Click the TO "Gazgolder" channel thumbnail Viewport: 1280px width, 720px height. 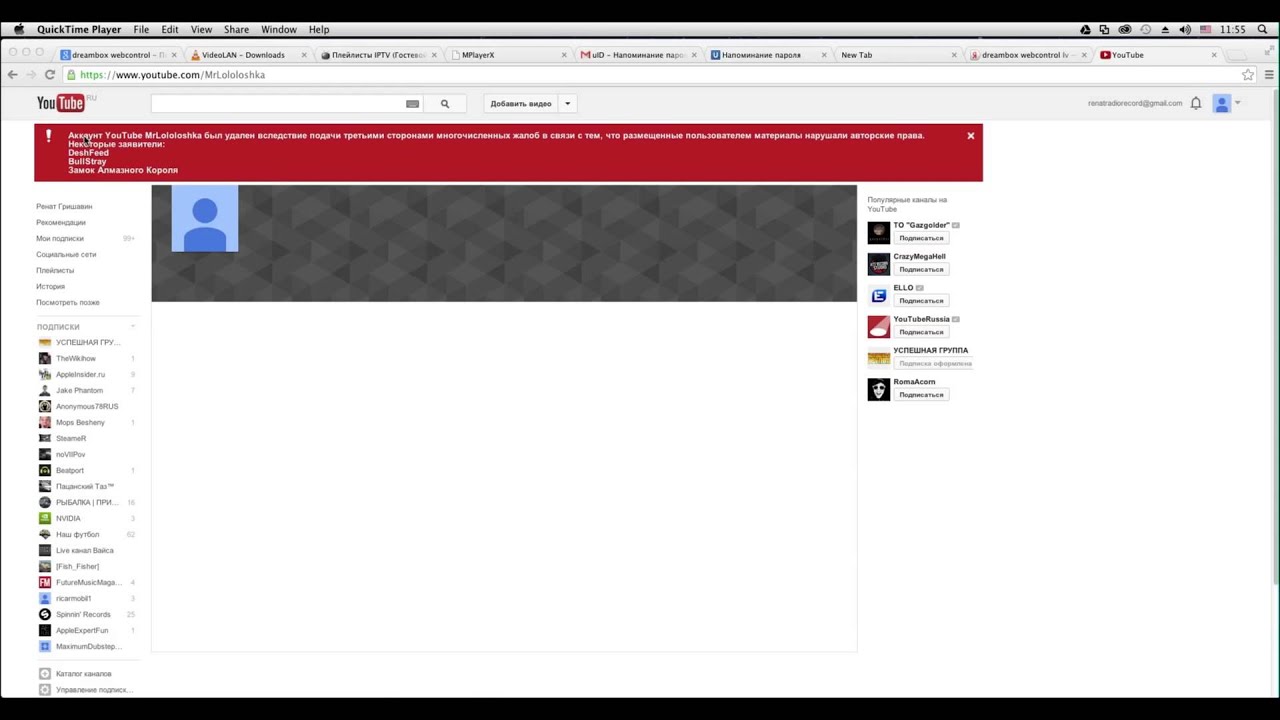point(878,233)
